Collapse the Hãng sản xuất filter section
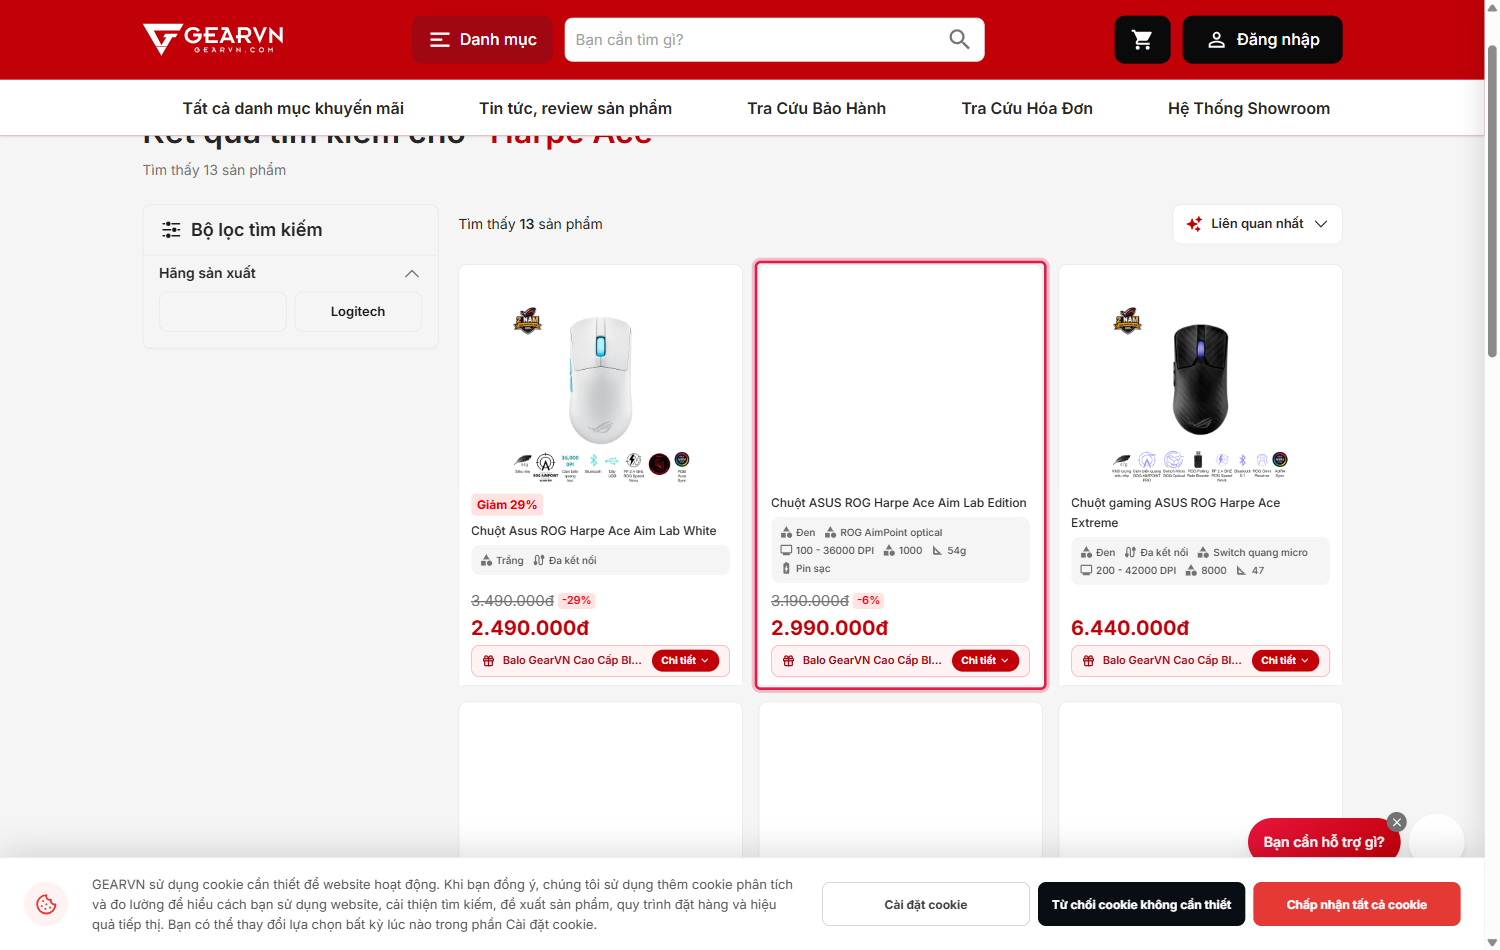The height and width of the screenshot is (950, 1500). 411,274
